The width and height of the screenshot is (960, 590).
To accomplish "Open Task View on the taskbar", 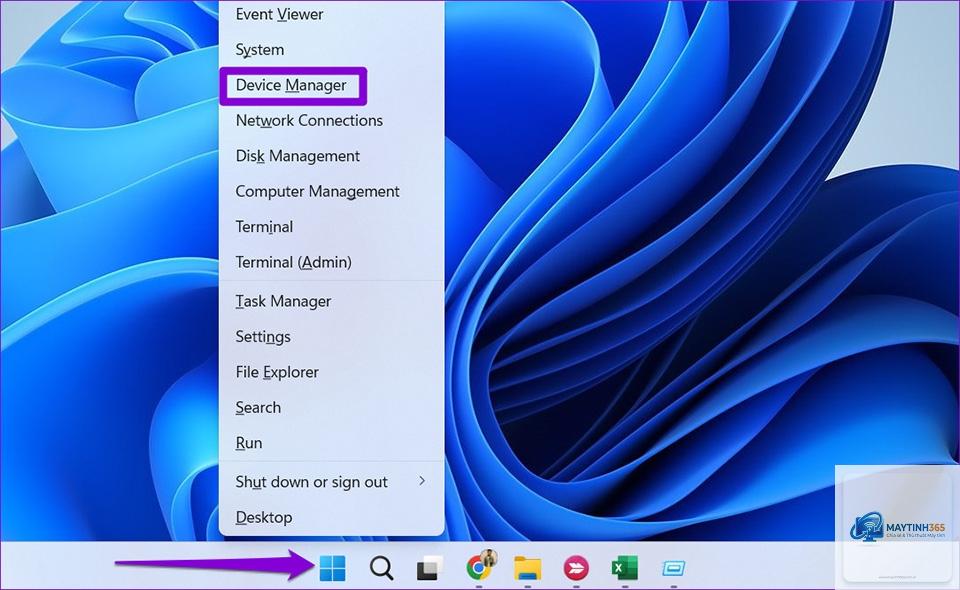I will [430, 568].
